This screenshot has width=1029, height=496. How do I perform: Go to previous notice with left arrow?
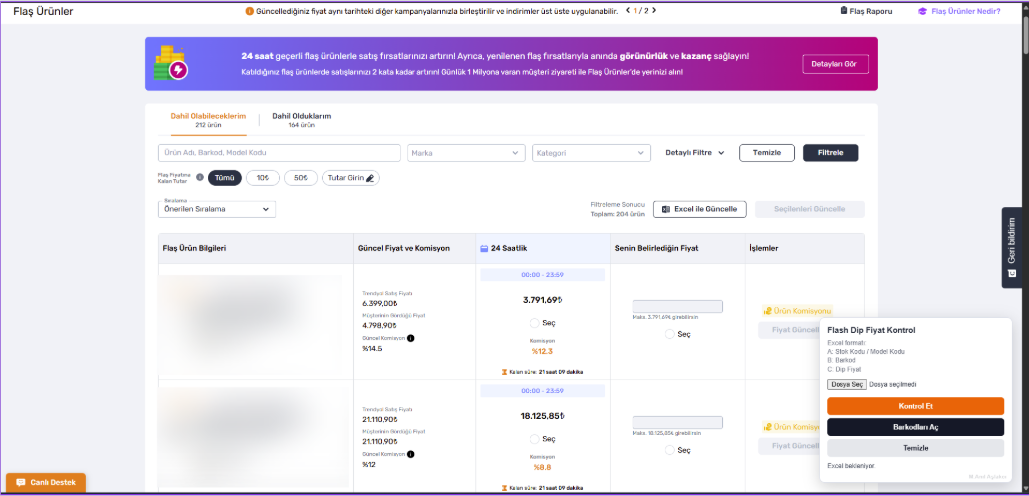[628, 10]
